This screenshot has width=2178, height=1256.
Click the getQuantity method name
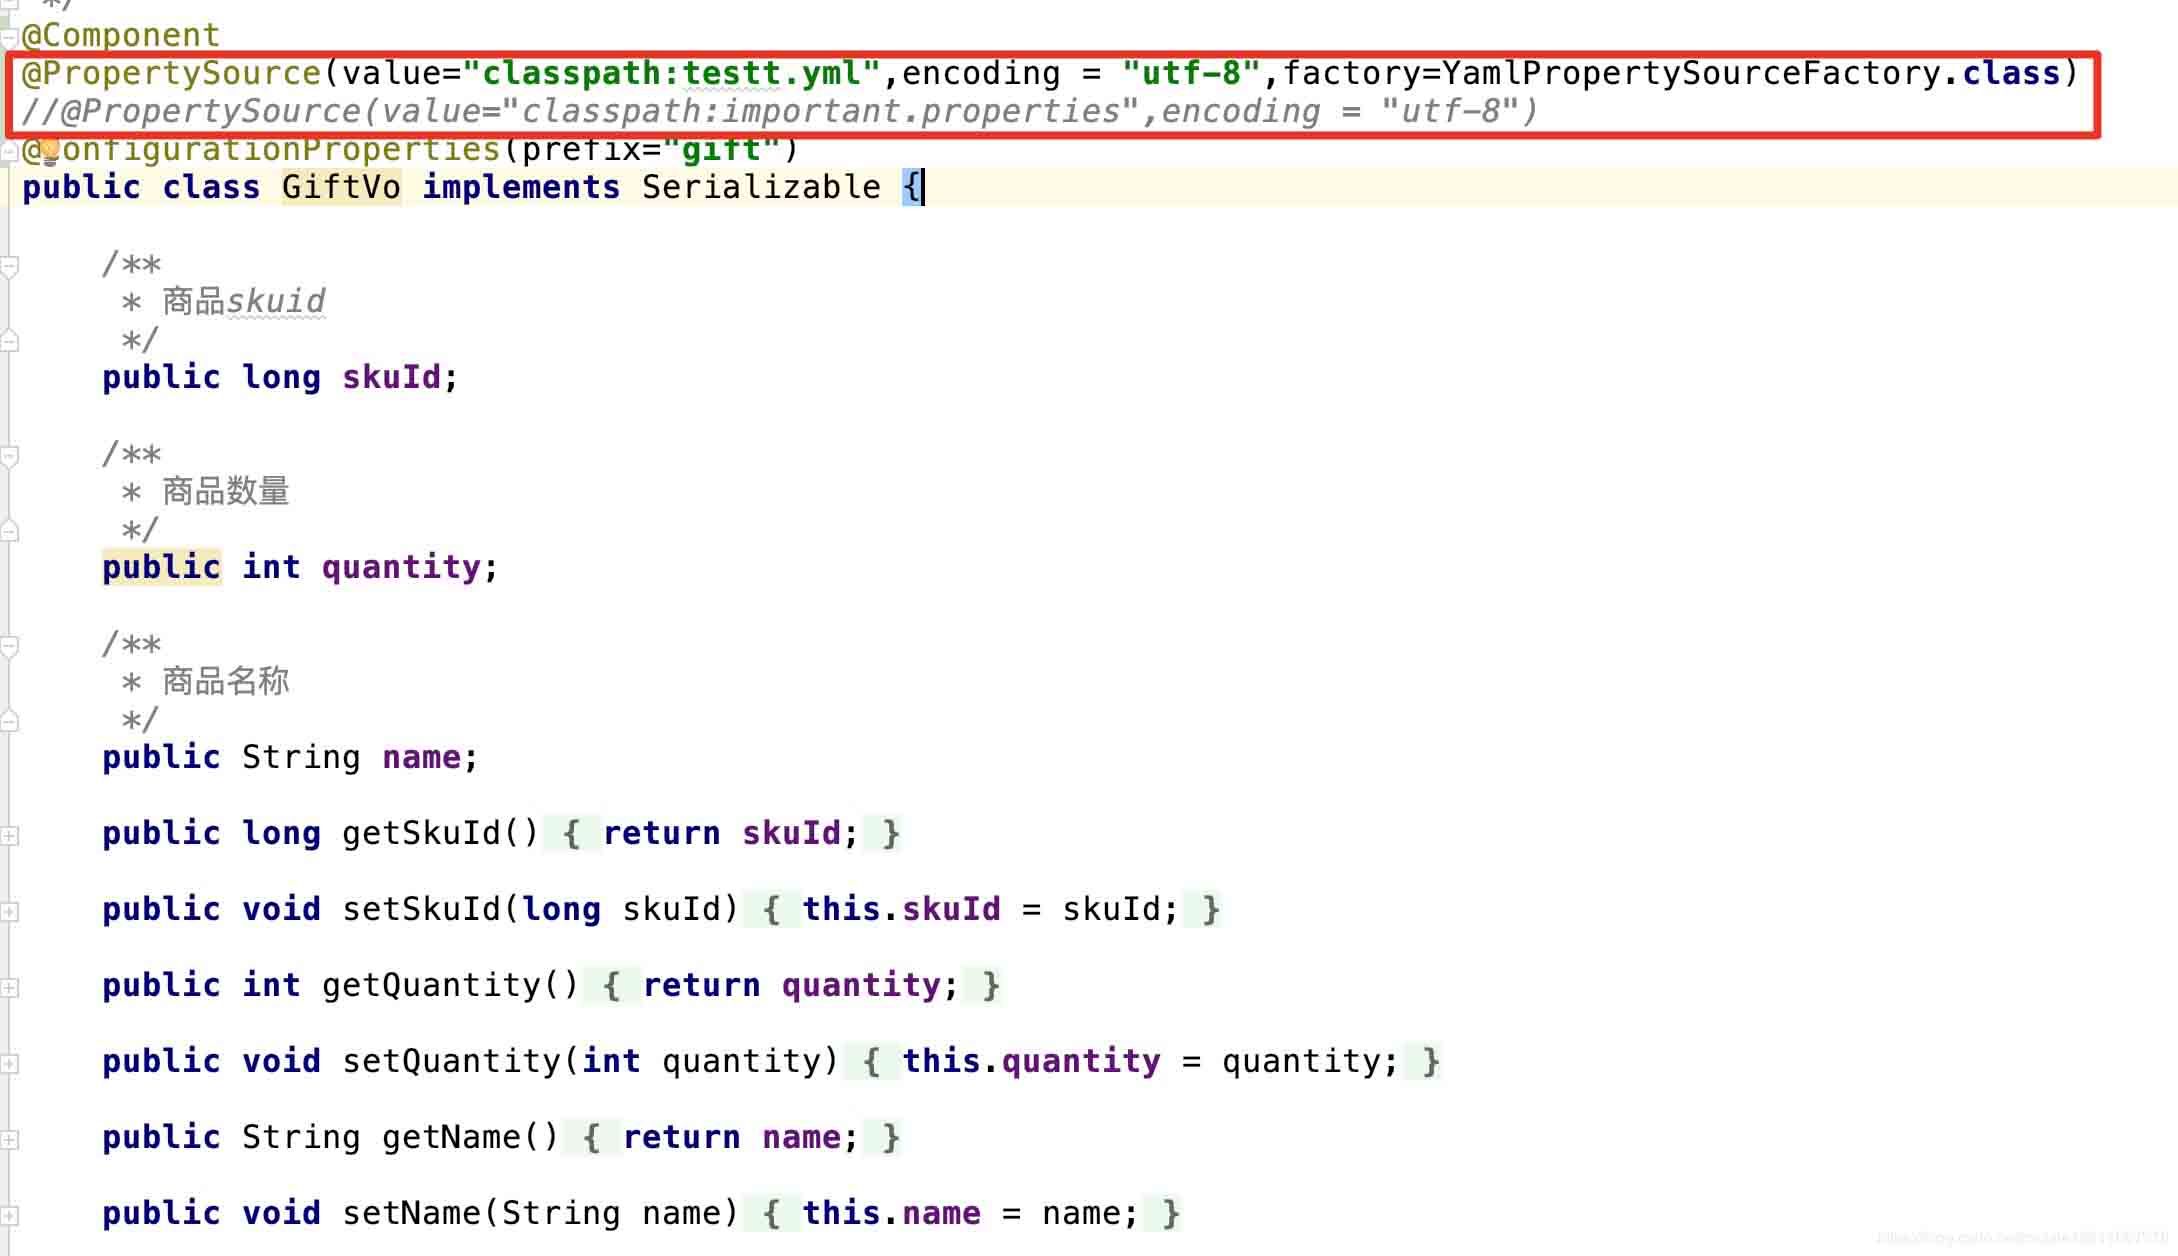[x=431, y=985]
